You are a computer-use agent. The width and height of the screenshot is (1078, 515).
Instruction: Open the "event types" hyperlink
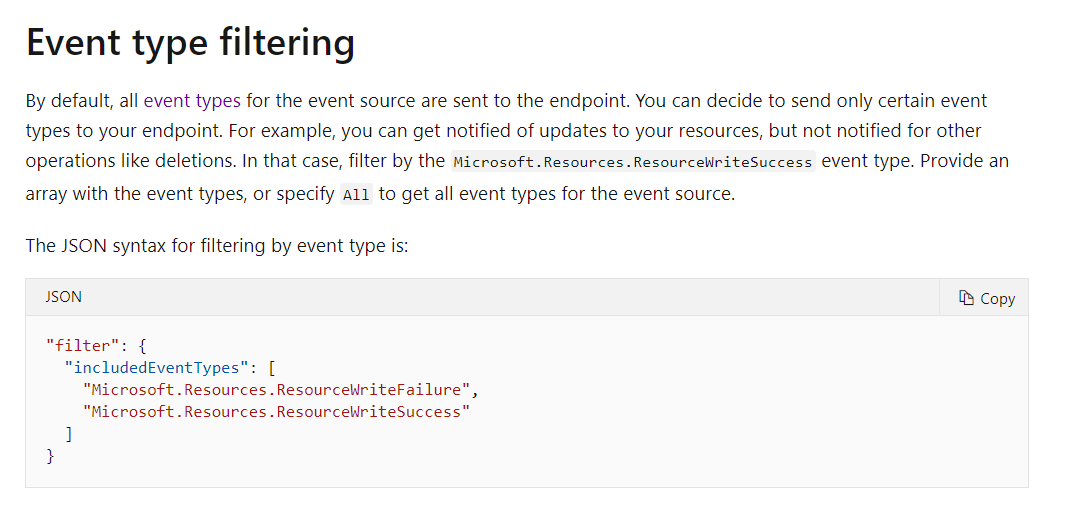(x=192, y=101)
